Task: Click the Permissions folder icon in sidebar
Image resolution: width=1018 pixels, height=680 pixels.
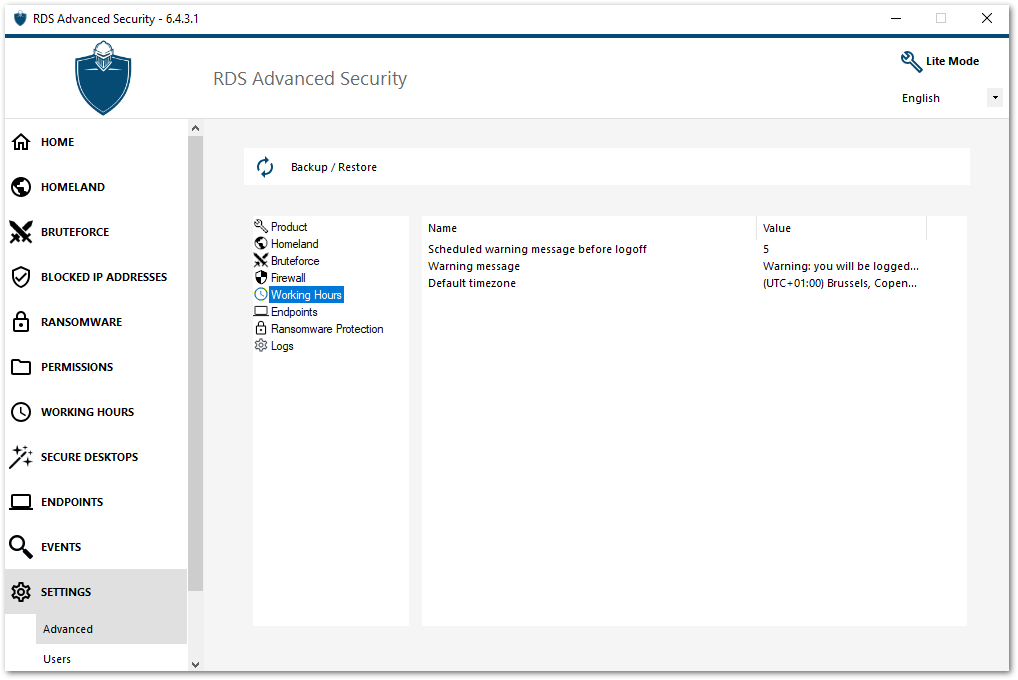Action: [21, 367]
